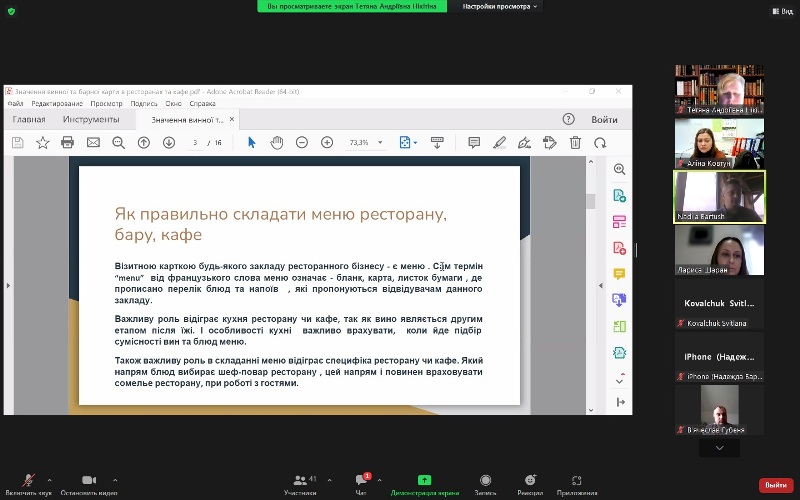Select the Hand pan tool
The height and width of the screenshot is (500, 800).
pyautogui.click(x=276, y=143)
